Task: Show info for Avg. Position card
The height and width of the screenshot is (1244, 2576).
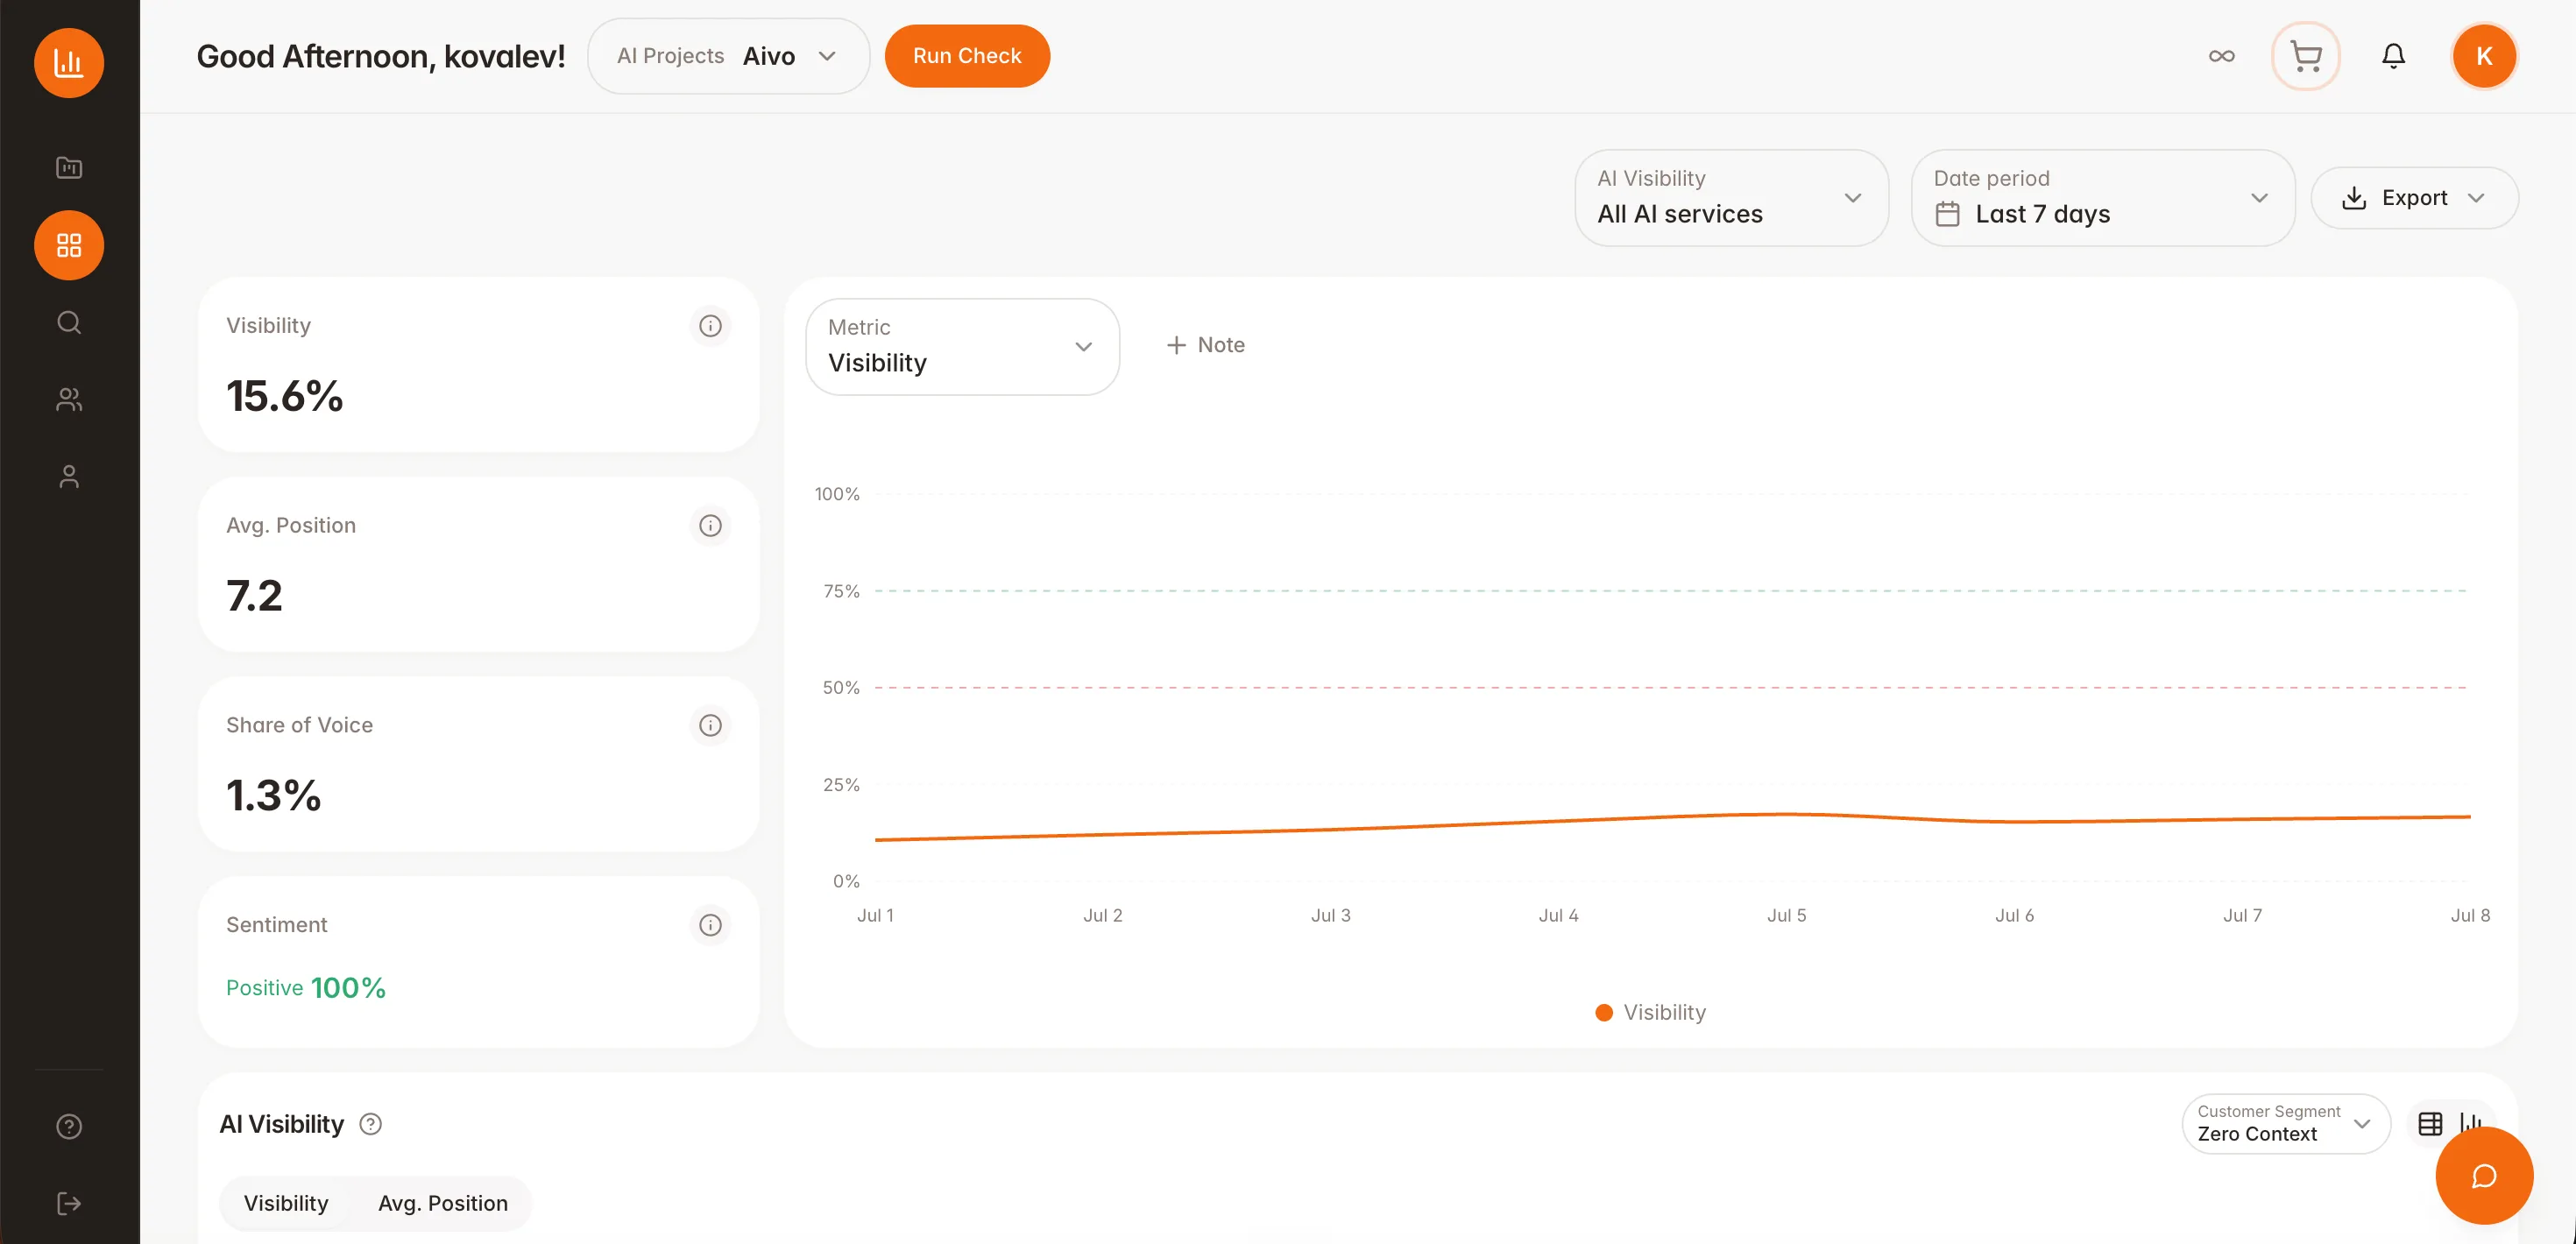Action: (710, 526)
